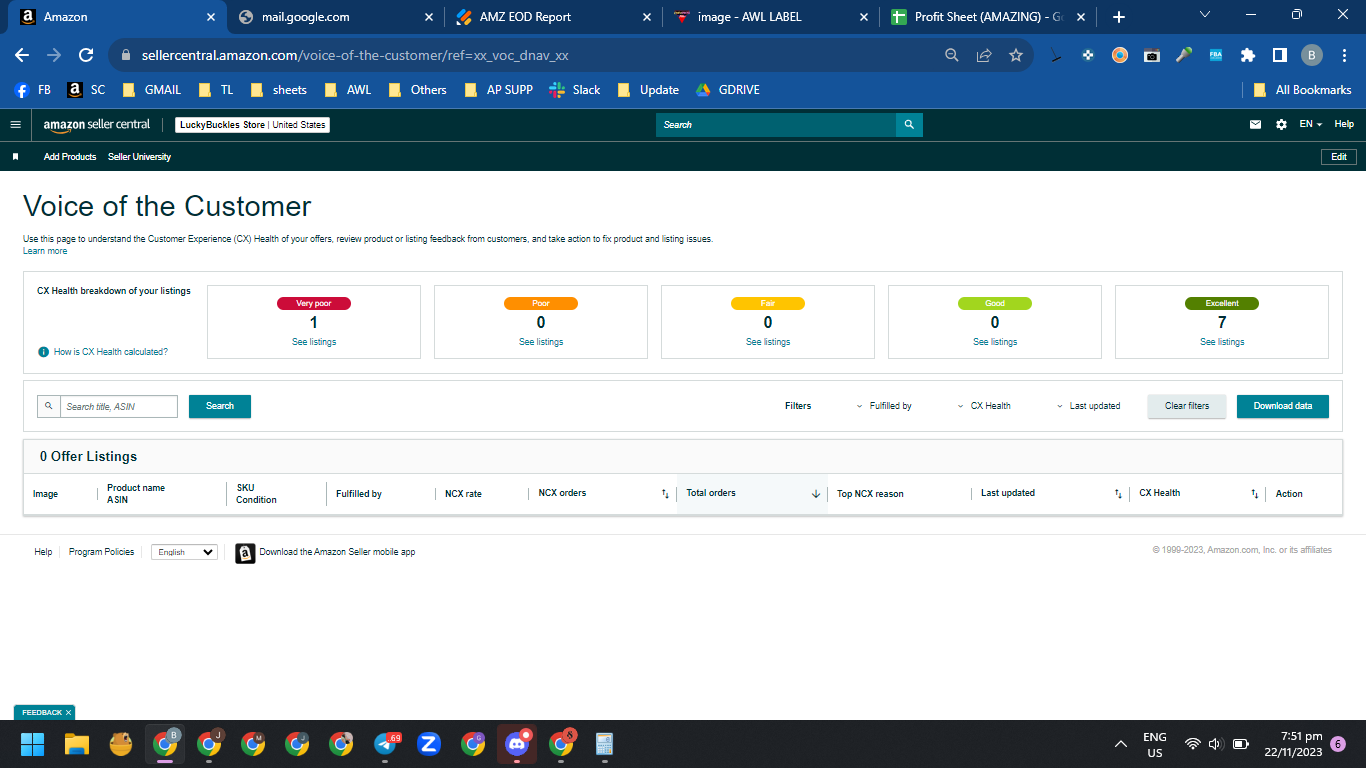Open Chrome three-dot menu
Screen dimensions: 1366x768
[x=1344, y=56]
